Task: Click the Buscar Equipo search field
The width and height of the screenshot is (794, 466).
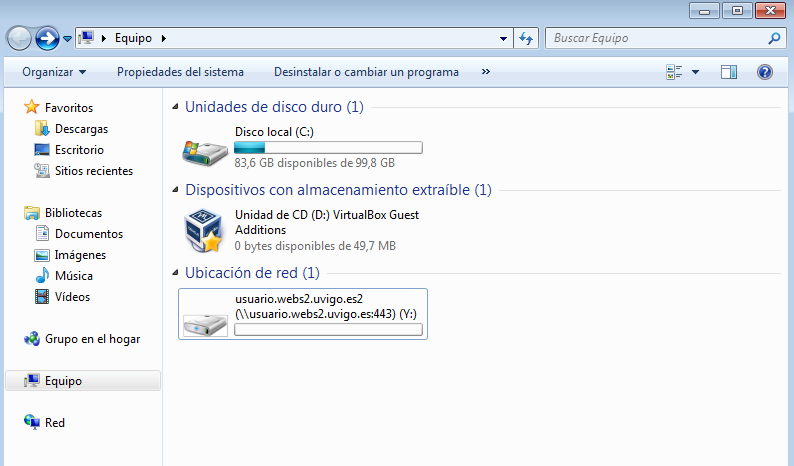Action: pos(655,38)
